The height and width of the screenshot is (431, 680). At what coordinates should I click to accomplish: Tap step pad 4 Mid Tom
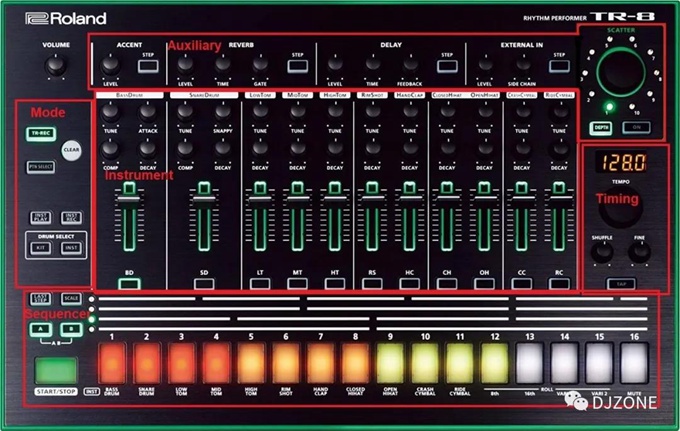(216, 363)
